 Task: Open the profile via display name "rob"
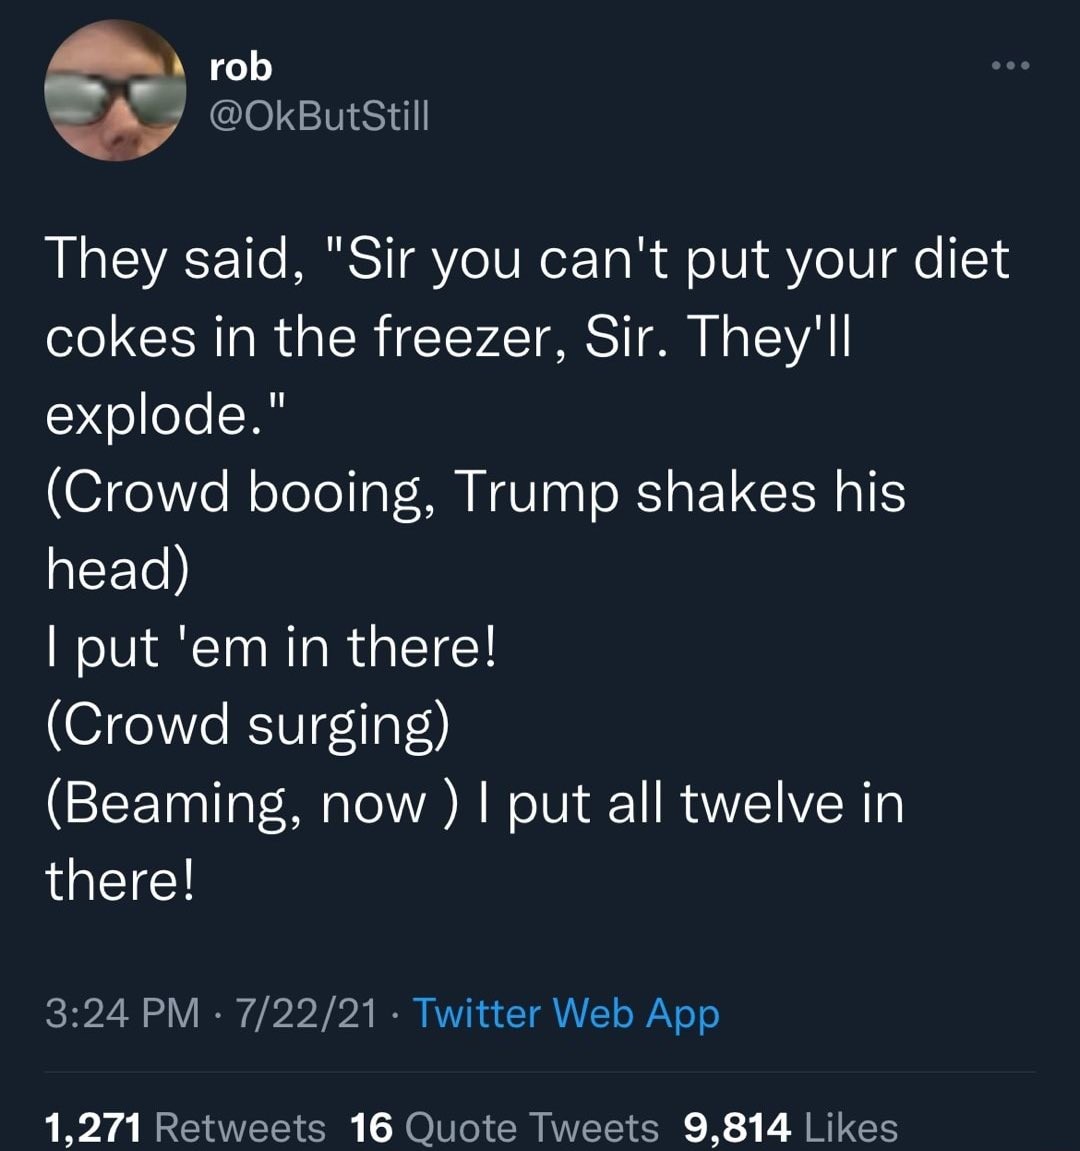240,67
